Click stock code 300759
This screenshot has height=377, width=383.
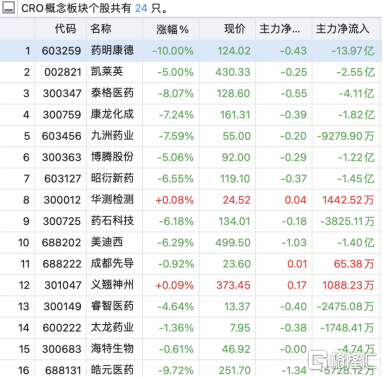[x=62, y=115]
